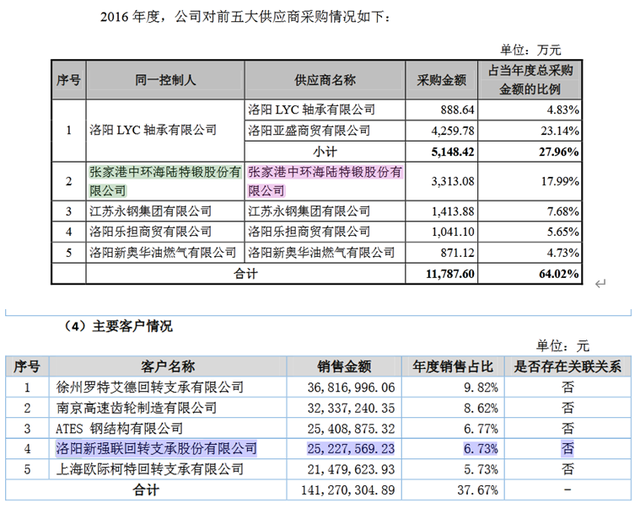Click the '序号' header in customer table
Screen dimensions: 640x508
click(x=27, y=366)
